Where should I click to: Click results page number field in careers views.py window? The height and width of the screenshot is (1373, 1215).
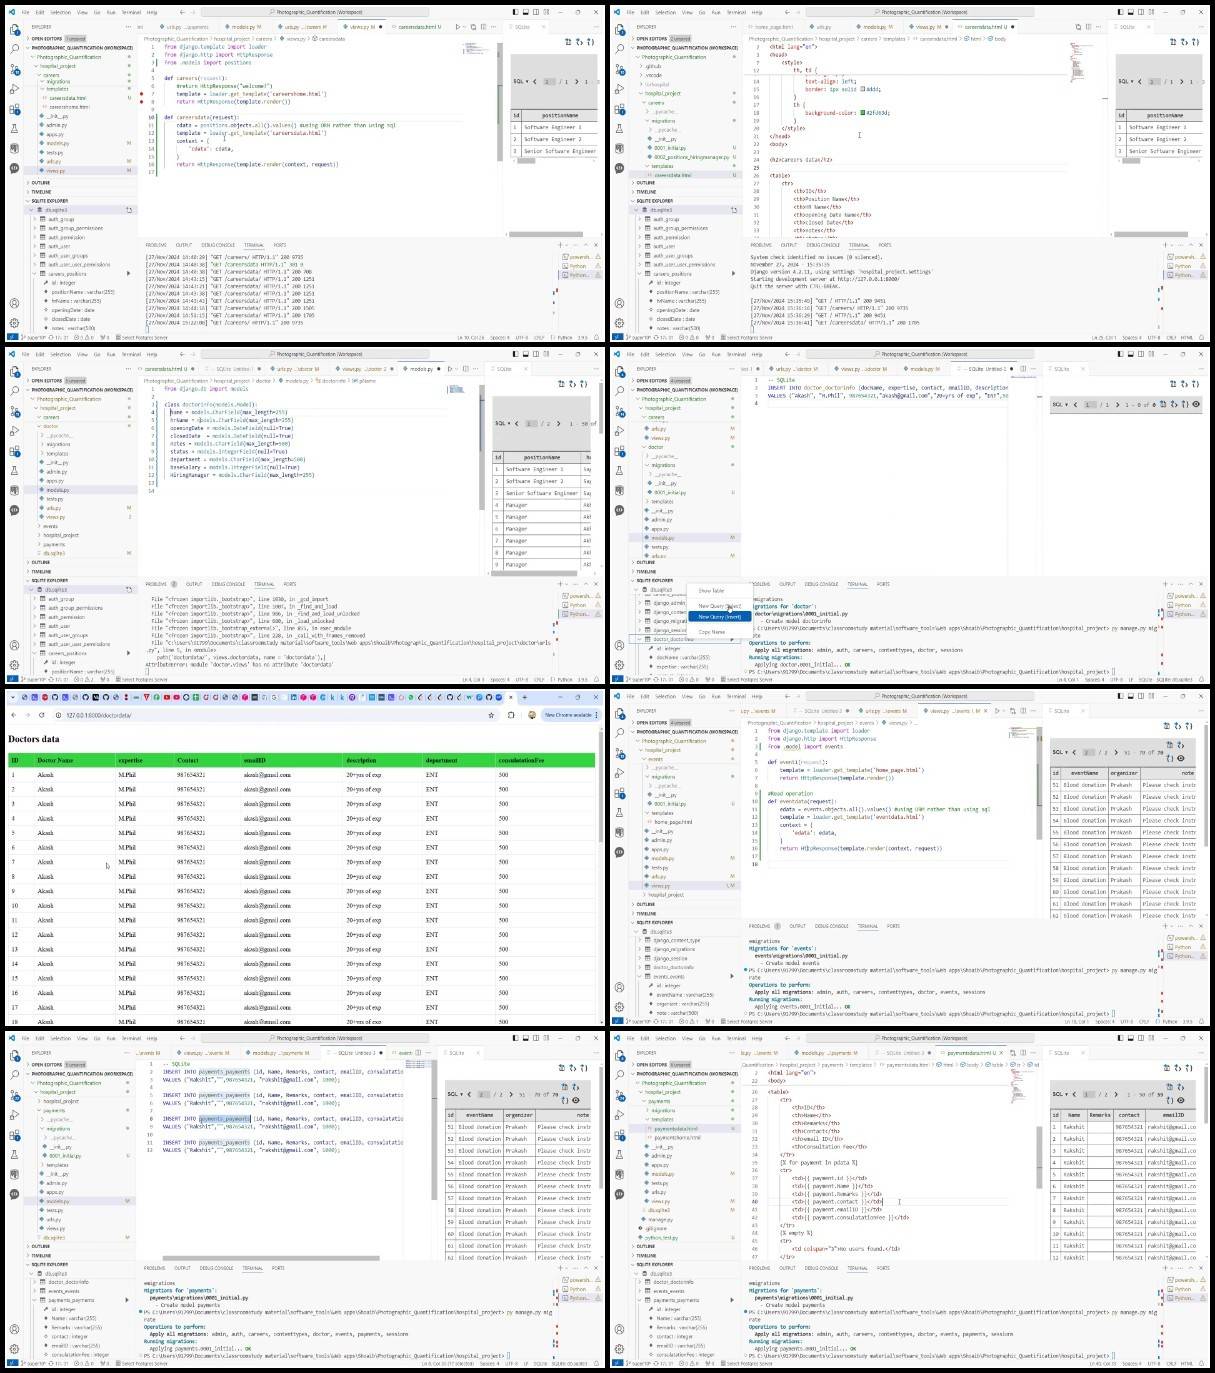(x=549, y=81)
